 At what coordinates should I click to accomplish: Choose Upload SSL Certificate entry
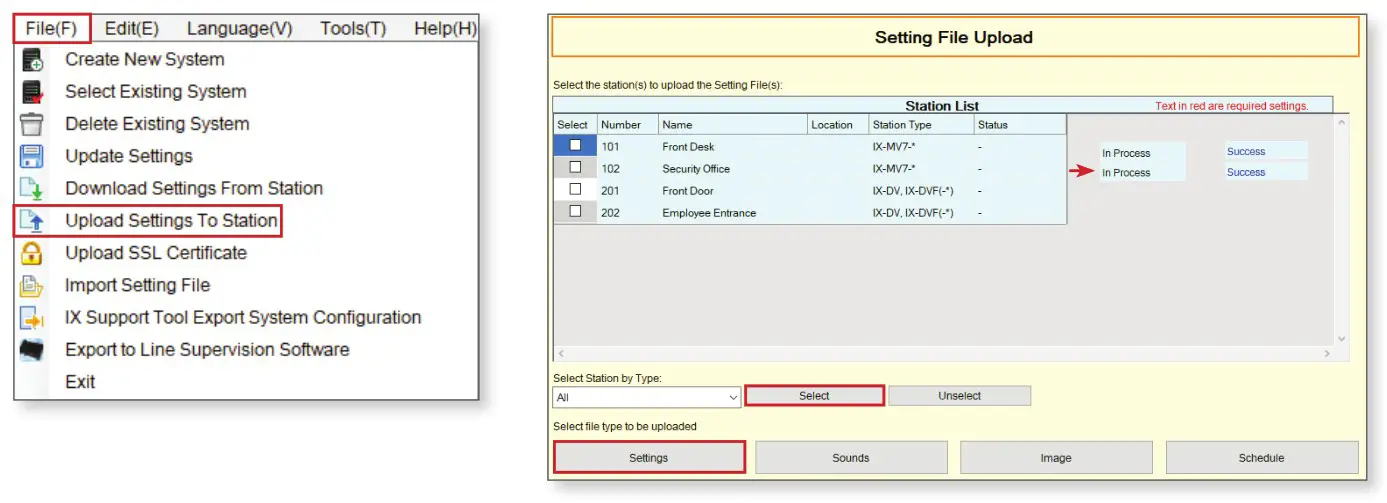point(156,253)
